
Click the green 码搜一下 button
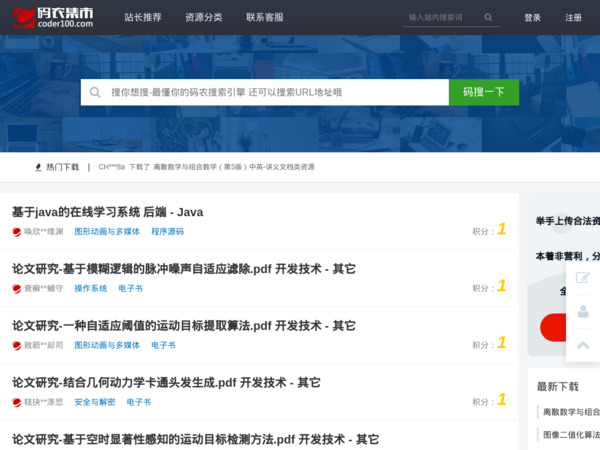tap(484, 92)
